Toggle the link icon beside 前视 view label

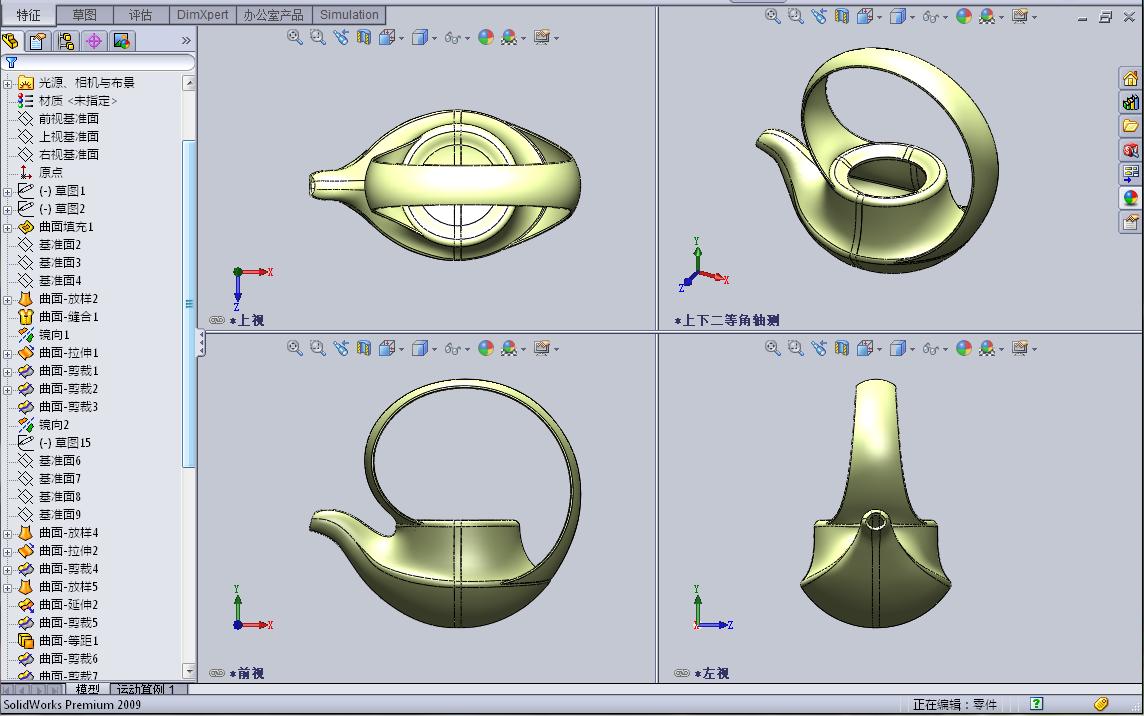217,673
